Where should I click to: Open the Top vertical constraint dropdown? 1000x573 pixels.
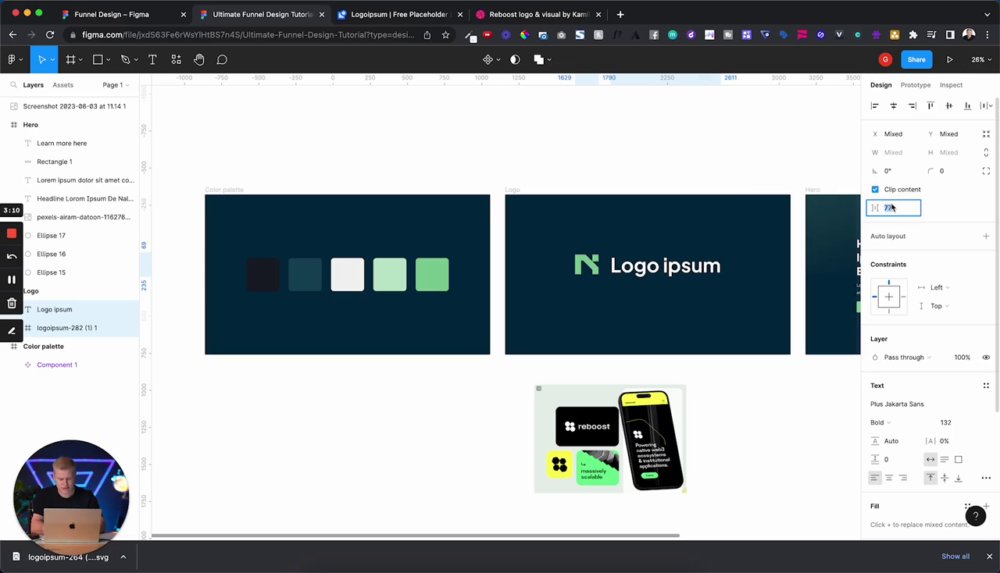[939, 306]
